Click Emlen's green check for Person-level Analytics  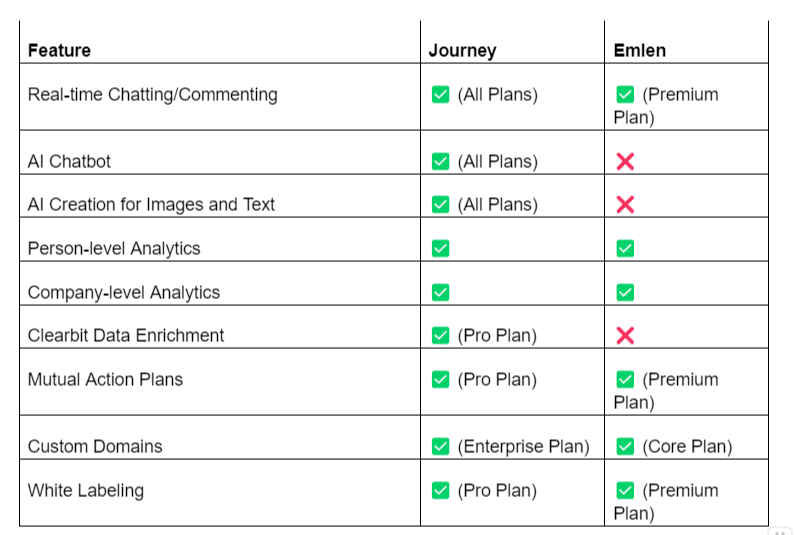coord(625,248)
